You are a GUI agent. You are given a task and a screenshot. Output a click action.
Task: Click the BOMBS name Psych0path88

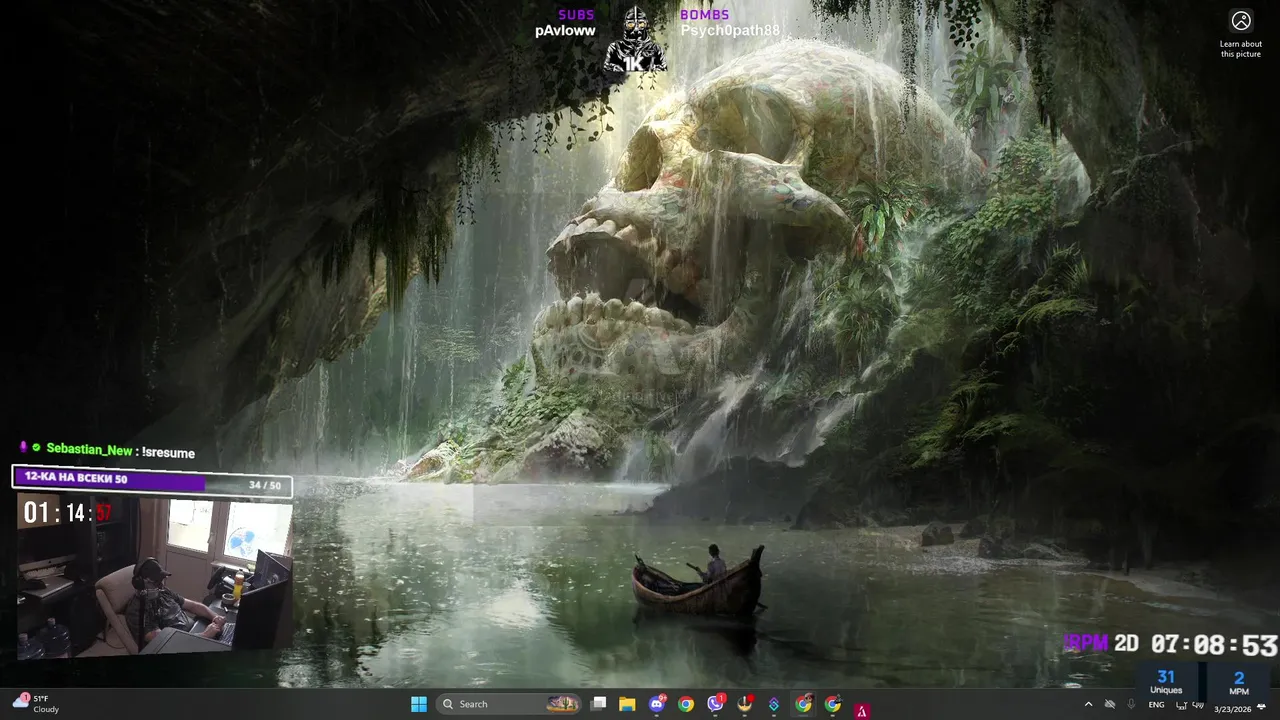pyautogui.click(x=730, y=31)
